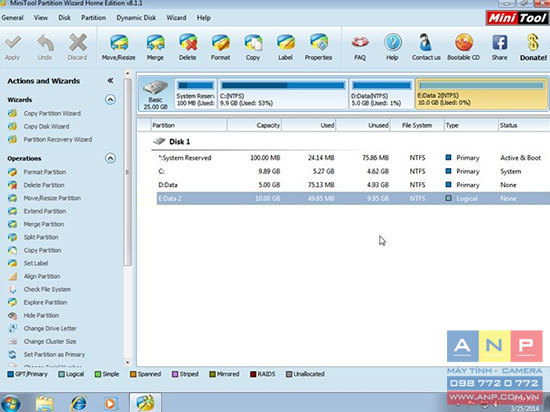Screen dimensions: 550x412
Task: Click the Delete toolbar icon
Action: click(188, 43)
